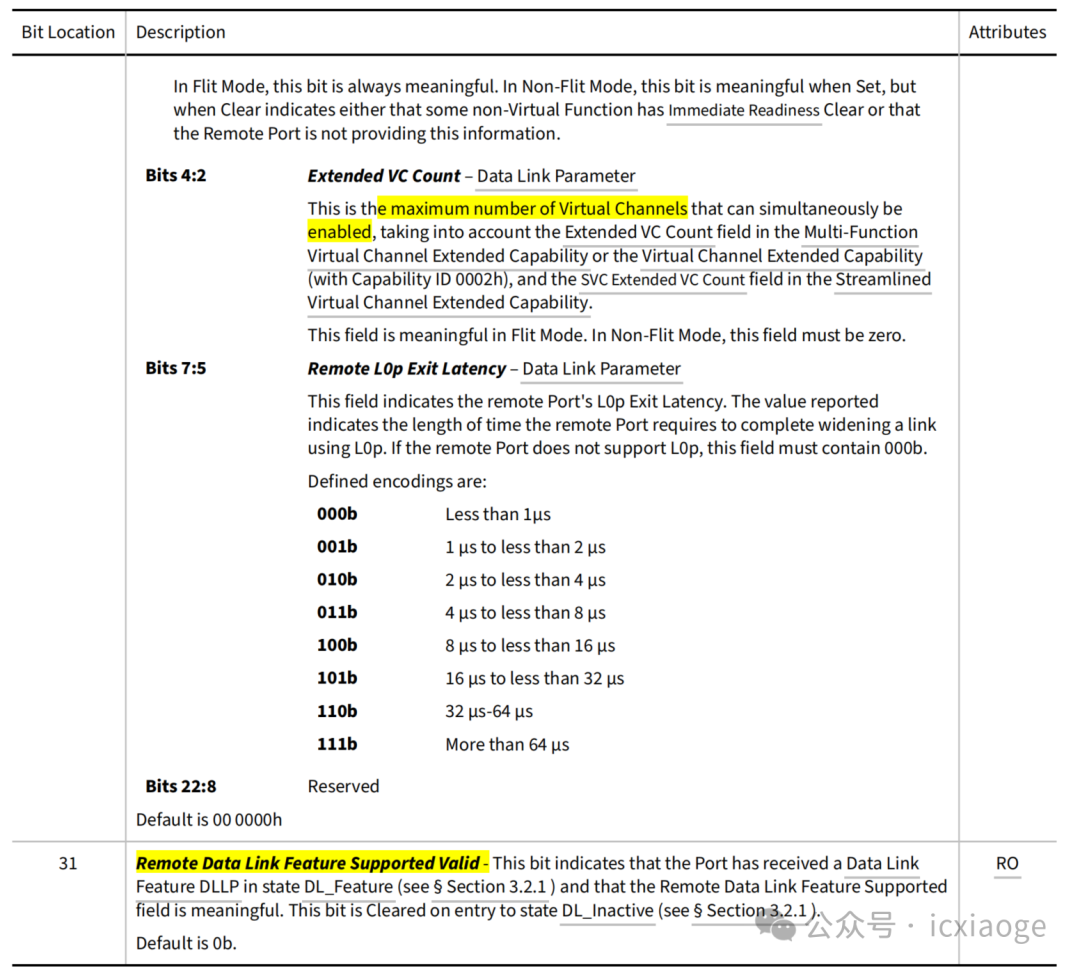The height and width of the screenshot is (969, 1080).
Task: Click the RO attribute link
Action: [x=1007, y=864]
